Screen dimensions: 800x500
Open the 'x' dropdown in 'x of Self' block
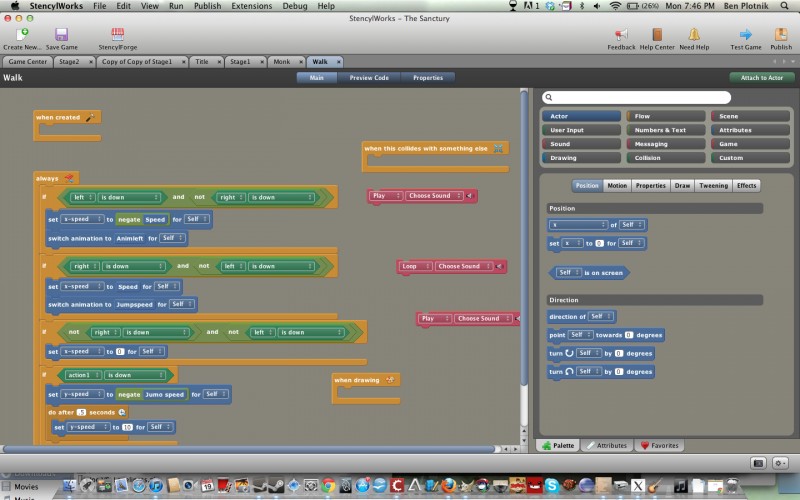[579, 224]
